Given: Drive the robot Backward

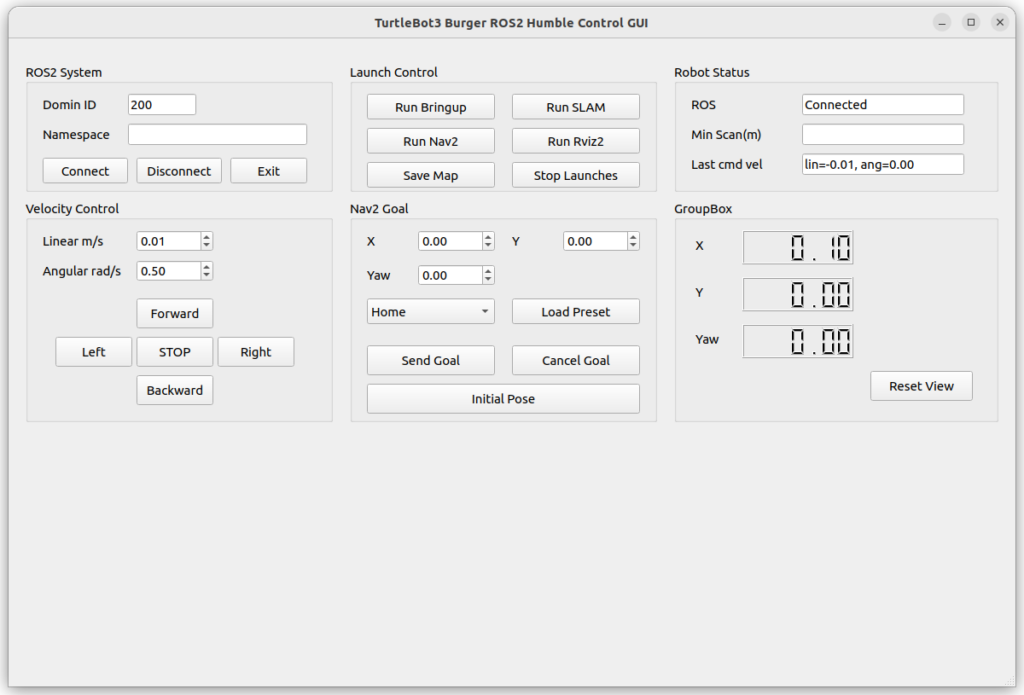Looking at the screenshot, I should pos(174,390).
